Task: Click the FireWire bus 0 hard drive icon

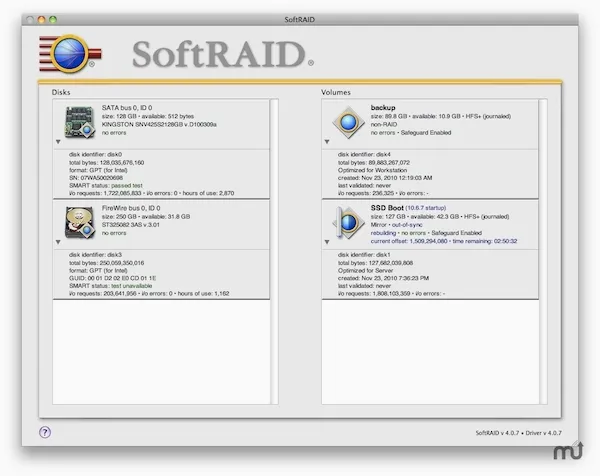Action: tap(80, 222)
